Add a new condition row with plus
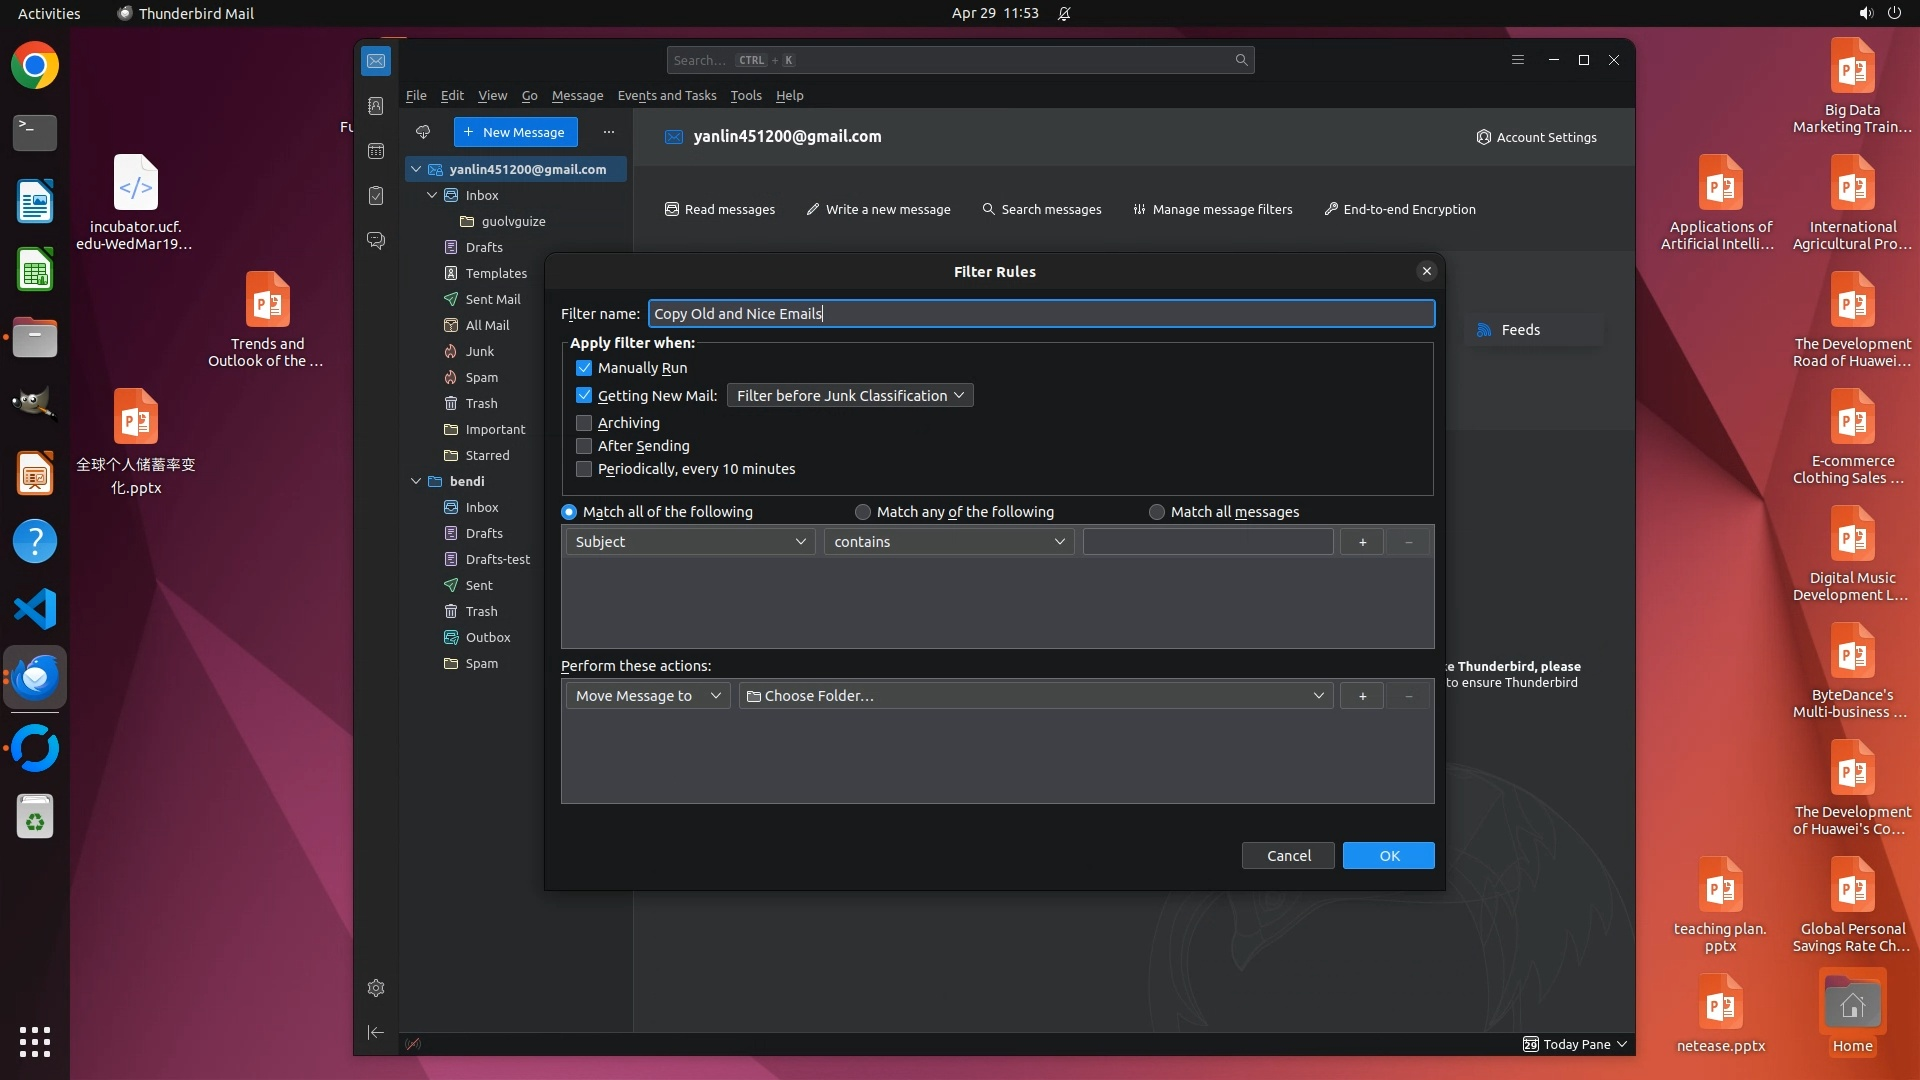Image resolution: width=1920 pixels, height=1080 pixels. [1362, 542]
